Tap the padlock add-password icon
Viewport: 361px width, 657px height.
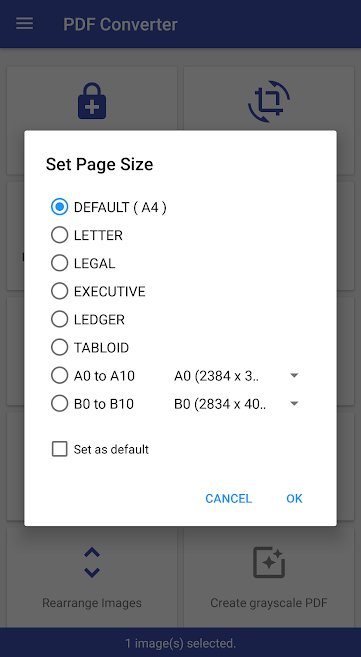[x=92, y=101]
